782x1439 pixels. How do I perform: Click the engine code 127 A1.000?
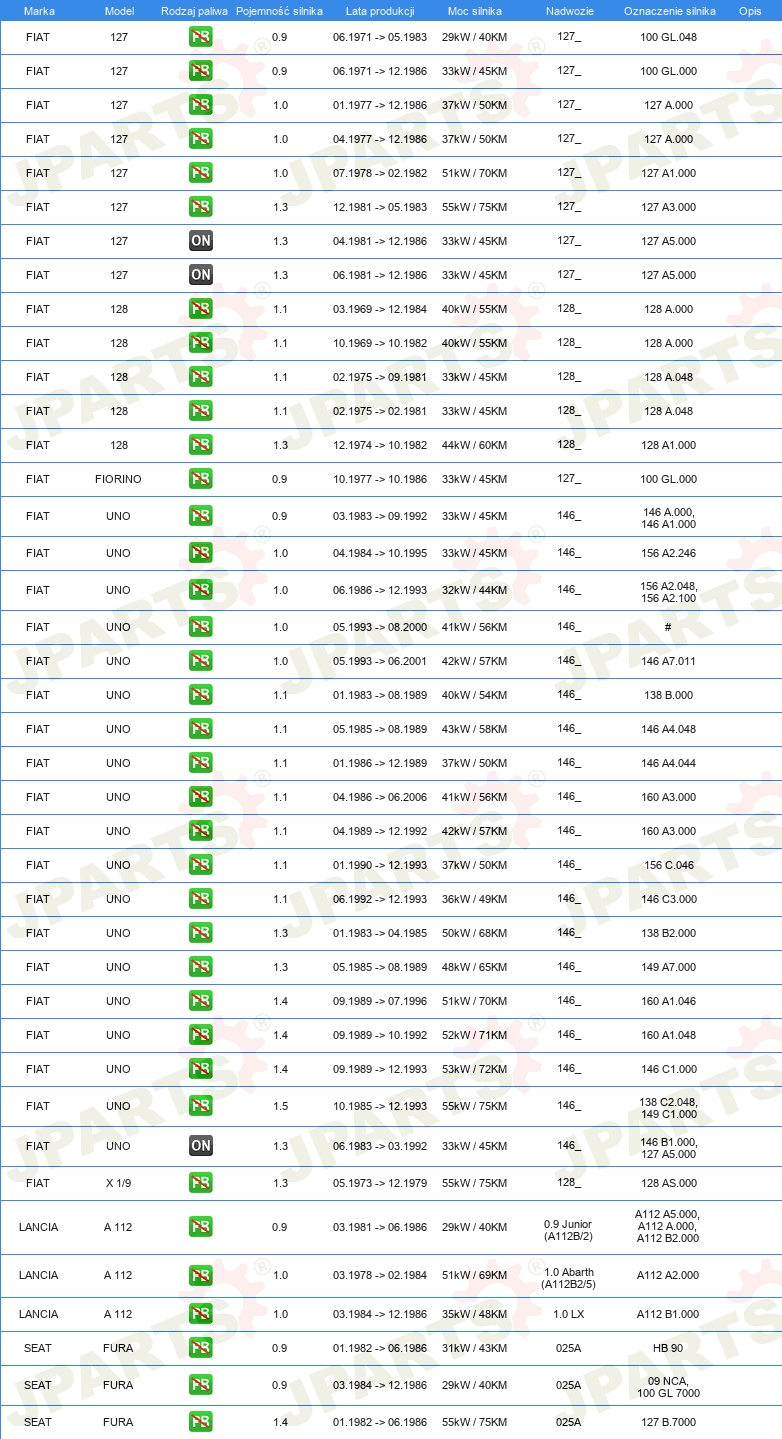[670, 173]
